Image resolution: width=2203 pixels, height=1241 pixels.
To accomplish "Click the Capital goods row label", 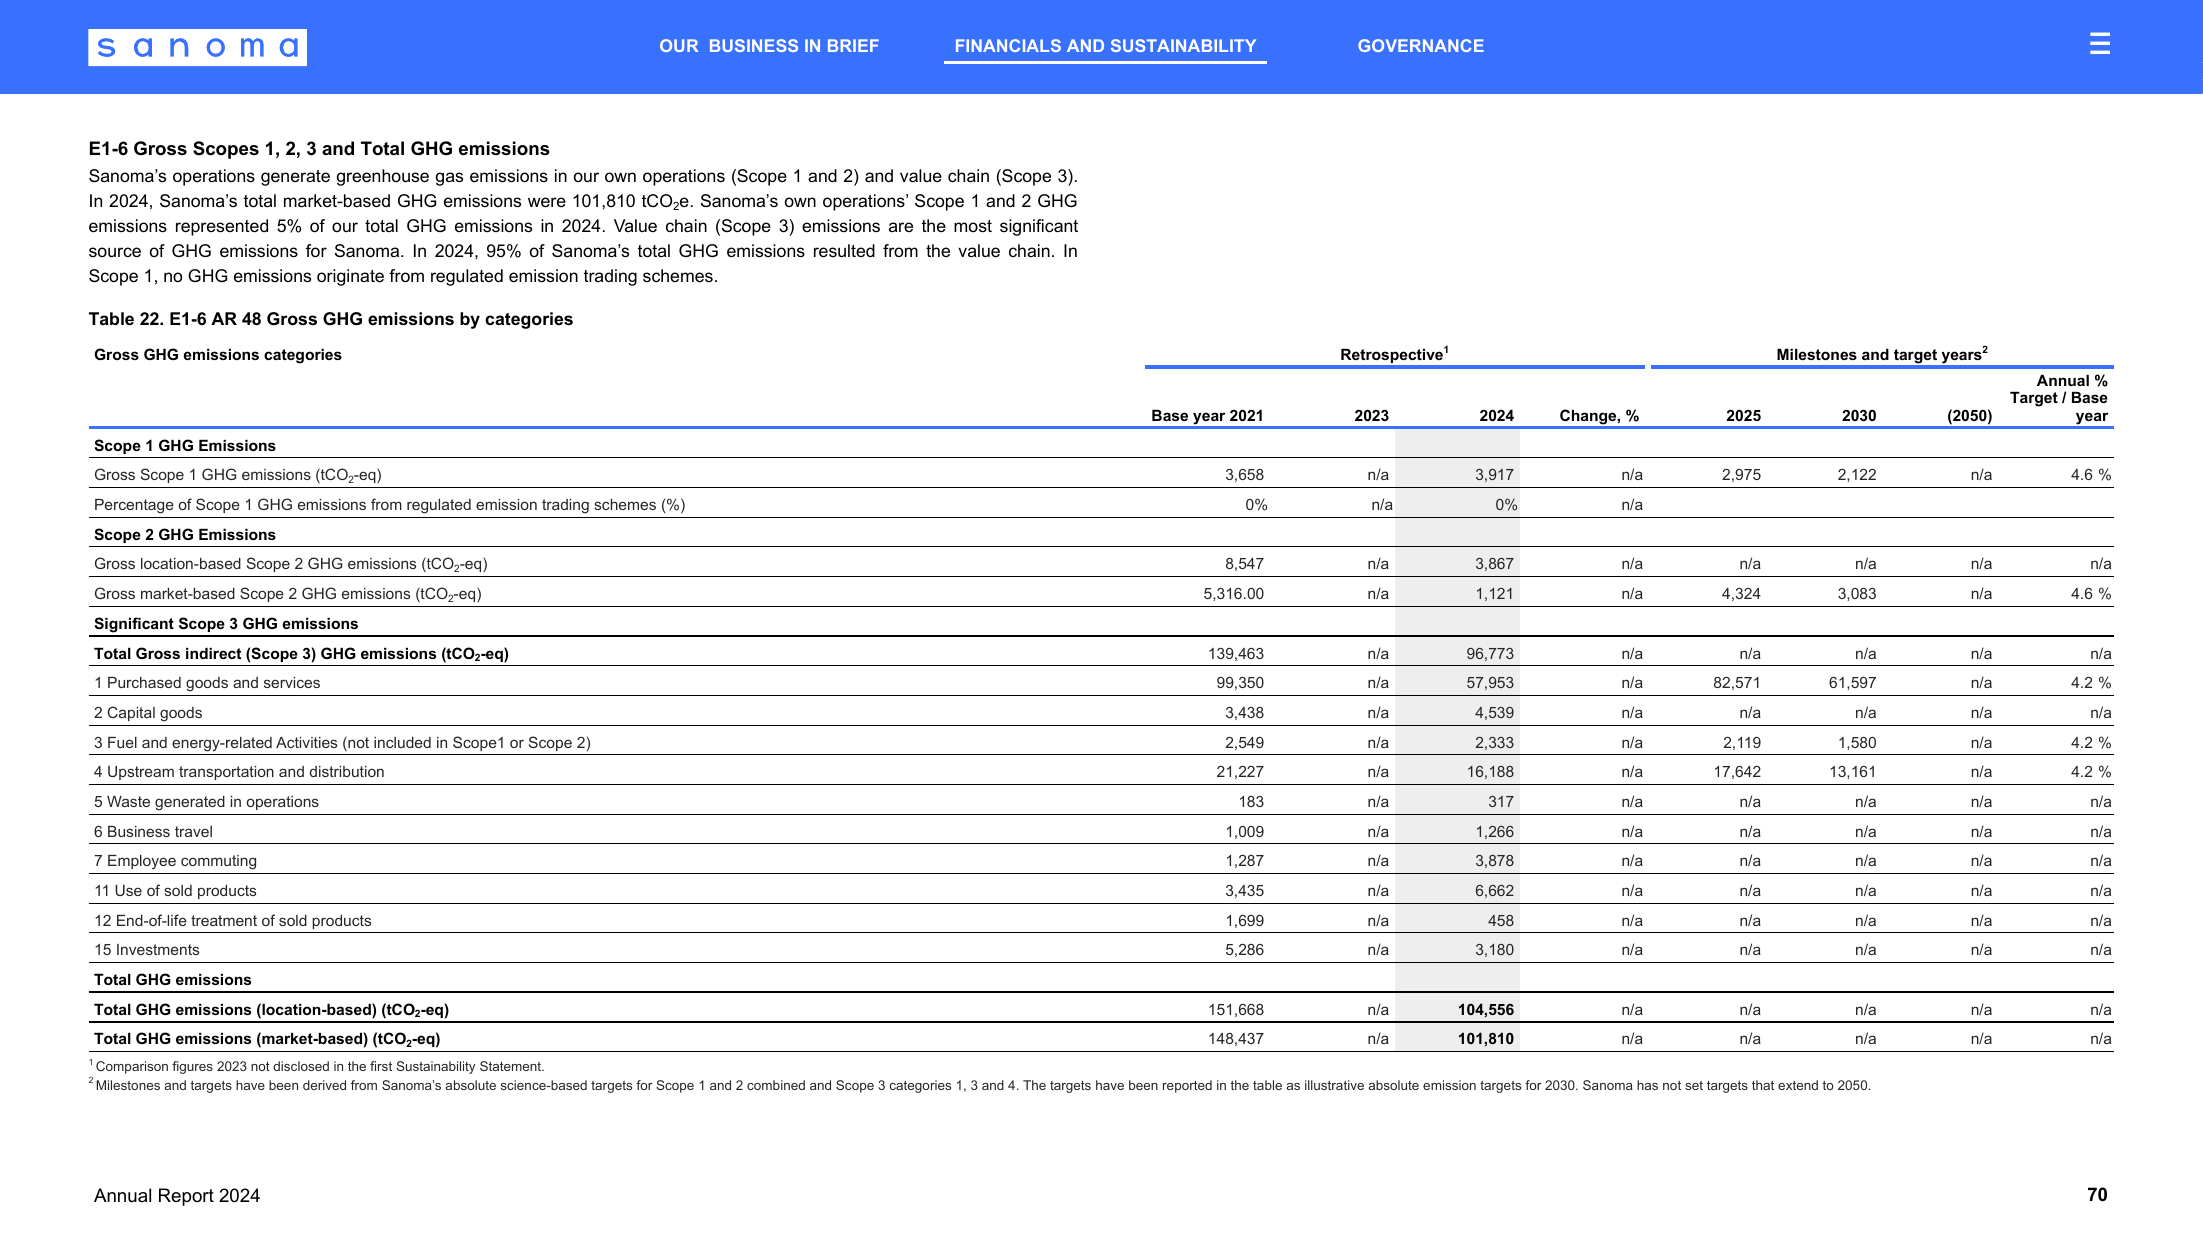I will tap(148, 713).
